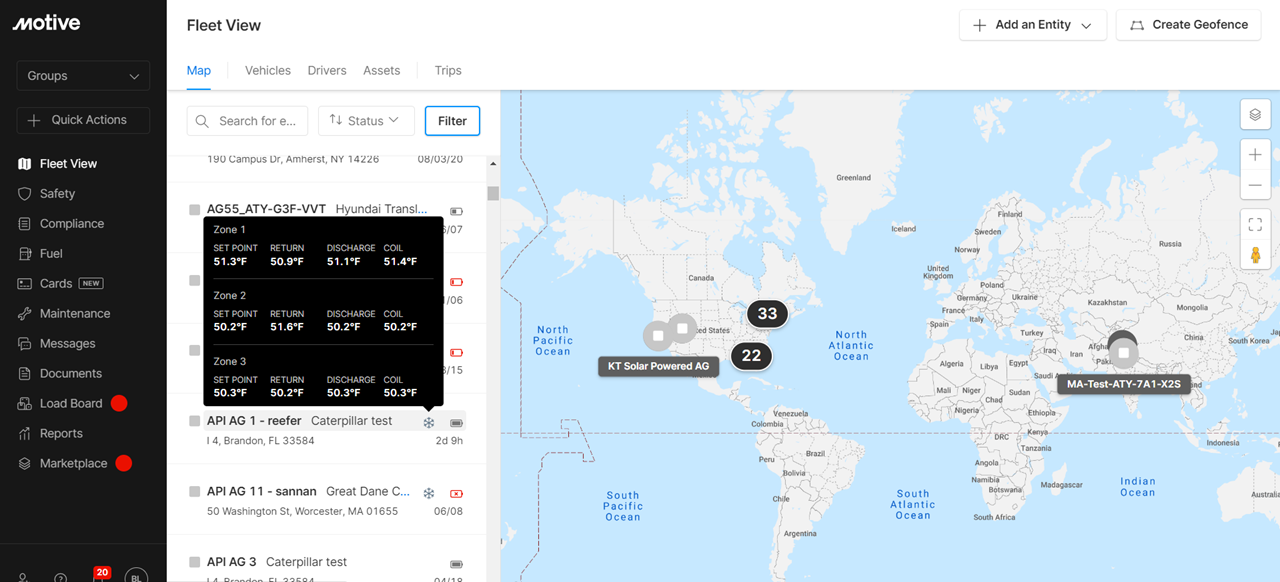1280x582 pixels.
Task: Zoom in on the map
Action: click(x=1255, y=155)
